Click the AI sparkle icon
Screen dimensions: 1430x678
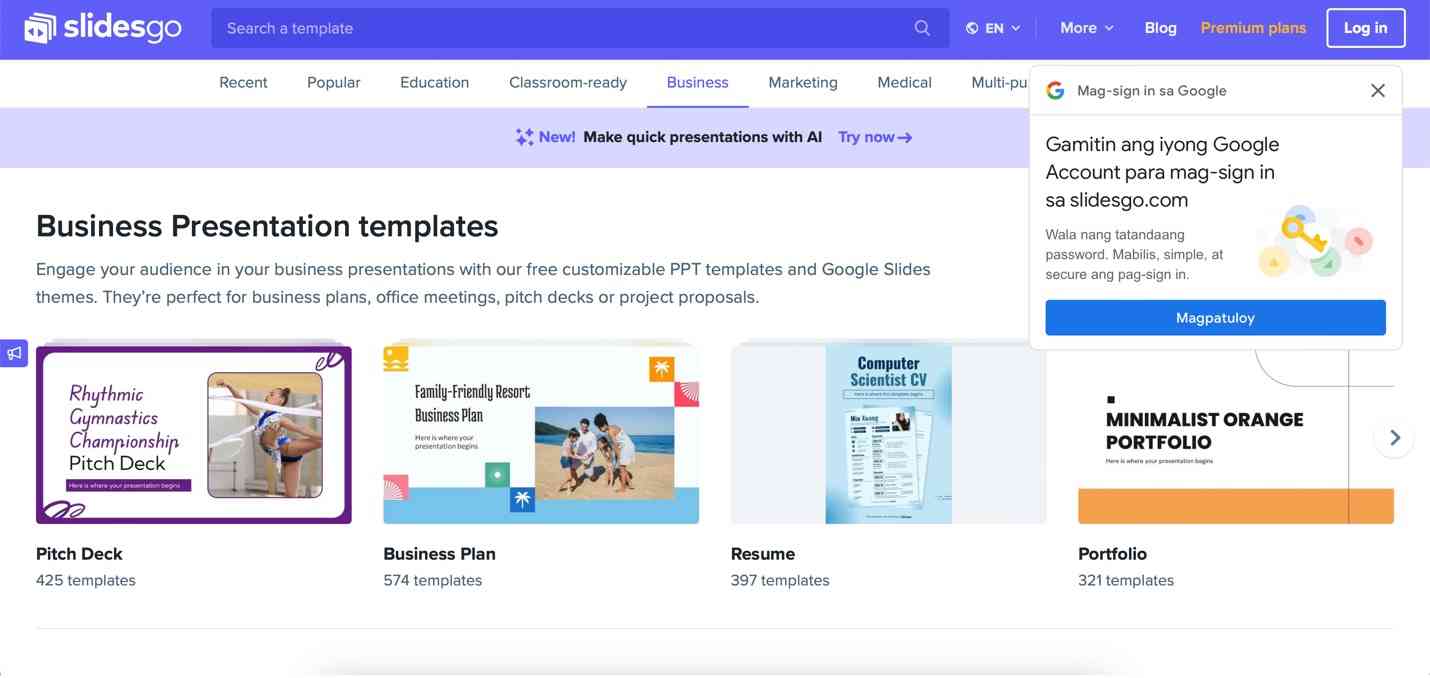coord(524,137)
